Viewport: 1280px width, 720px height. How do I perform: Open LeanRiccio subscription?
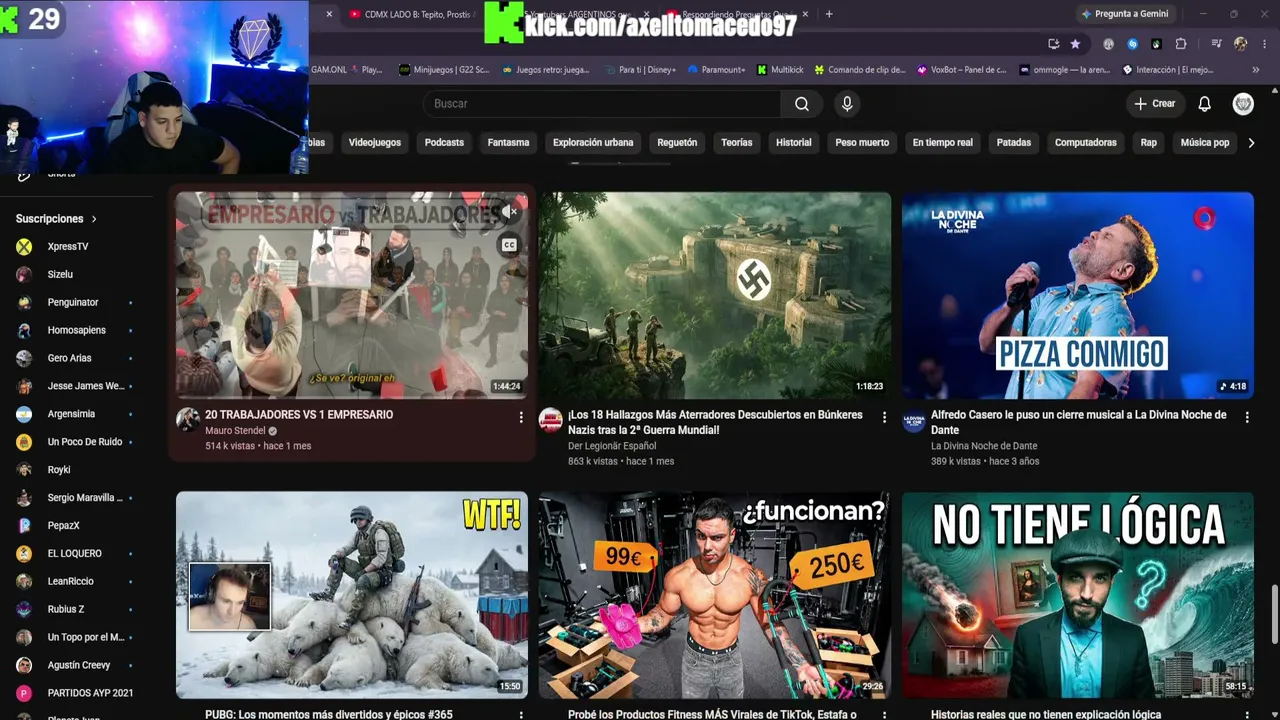pos(70,581)
